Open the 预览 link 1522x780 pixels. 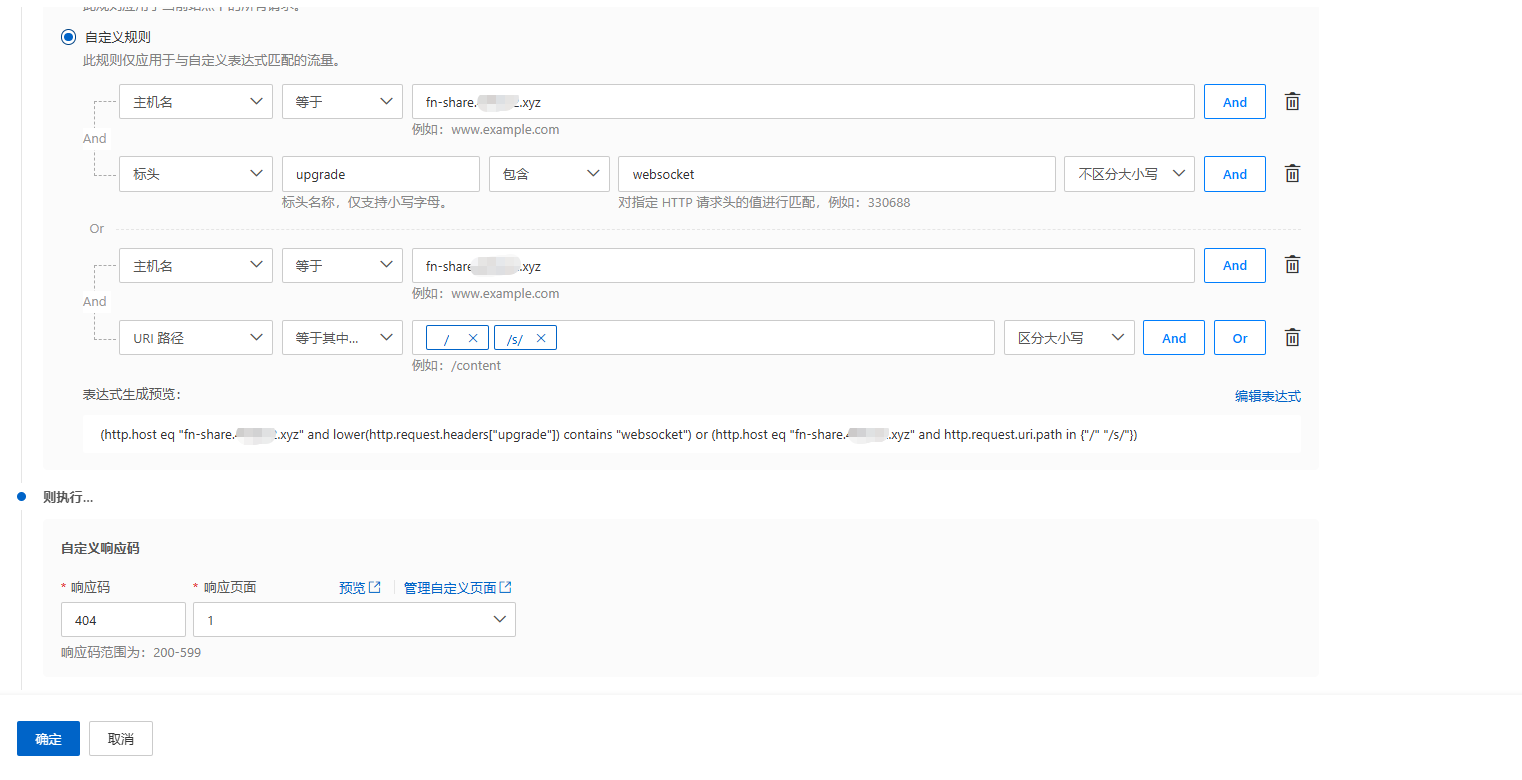click(x=352, y=588)
